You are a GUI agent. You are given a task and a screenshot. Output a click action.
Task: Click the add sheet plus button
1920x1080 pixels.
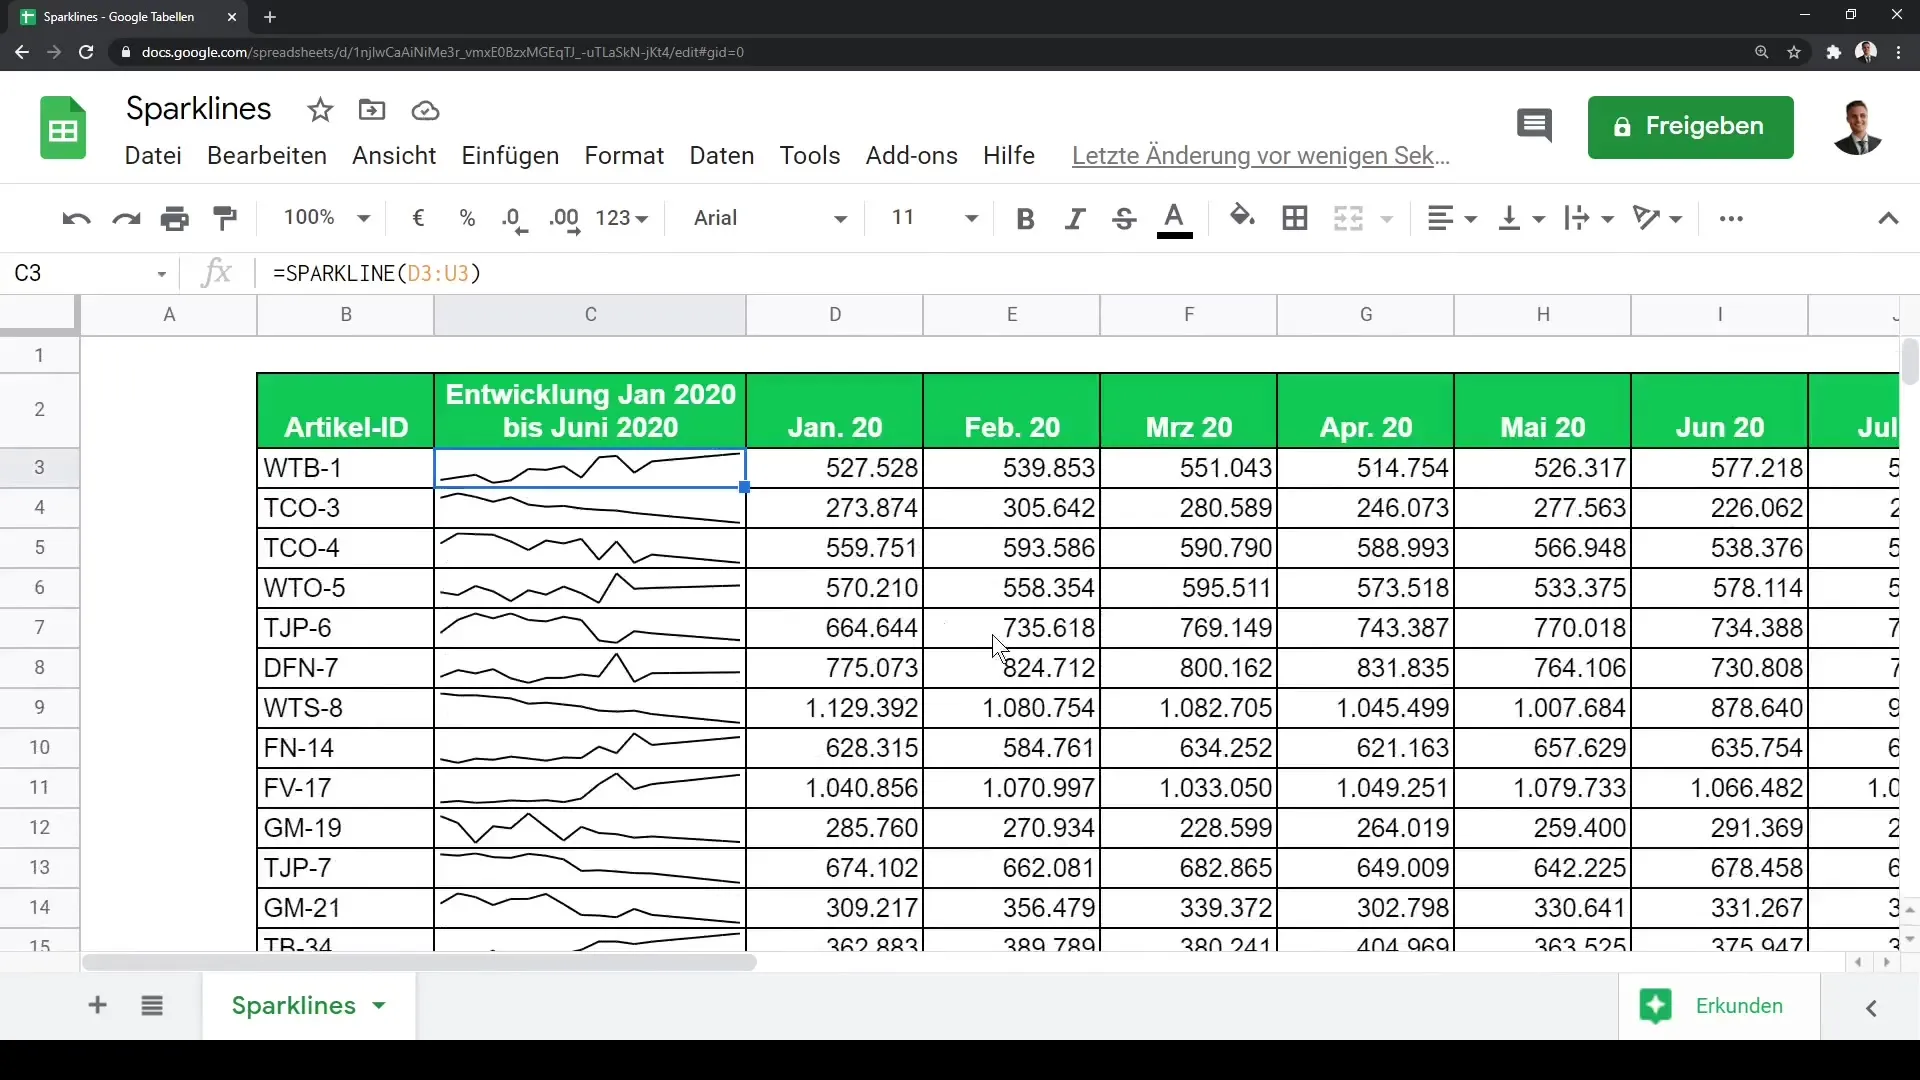click(x=96, y=1005)
